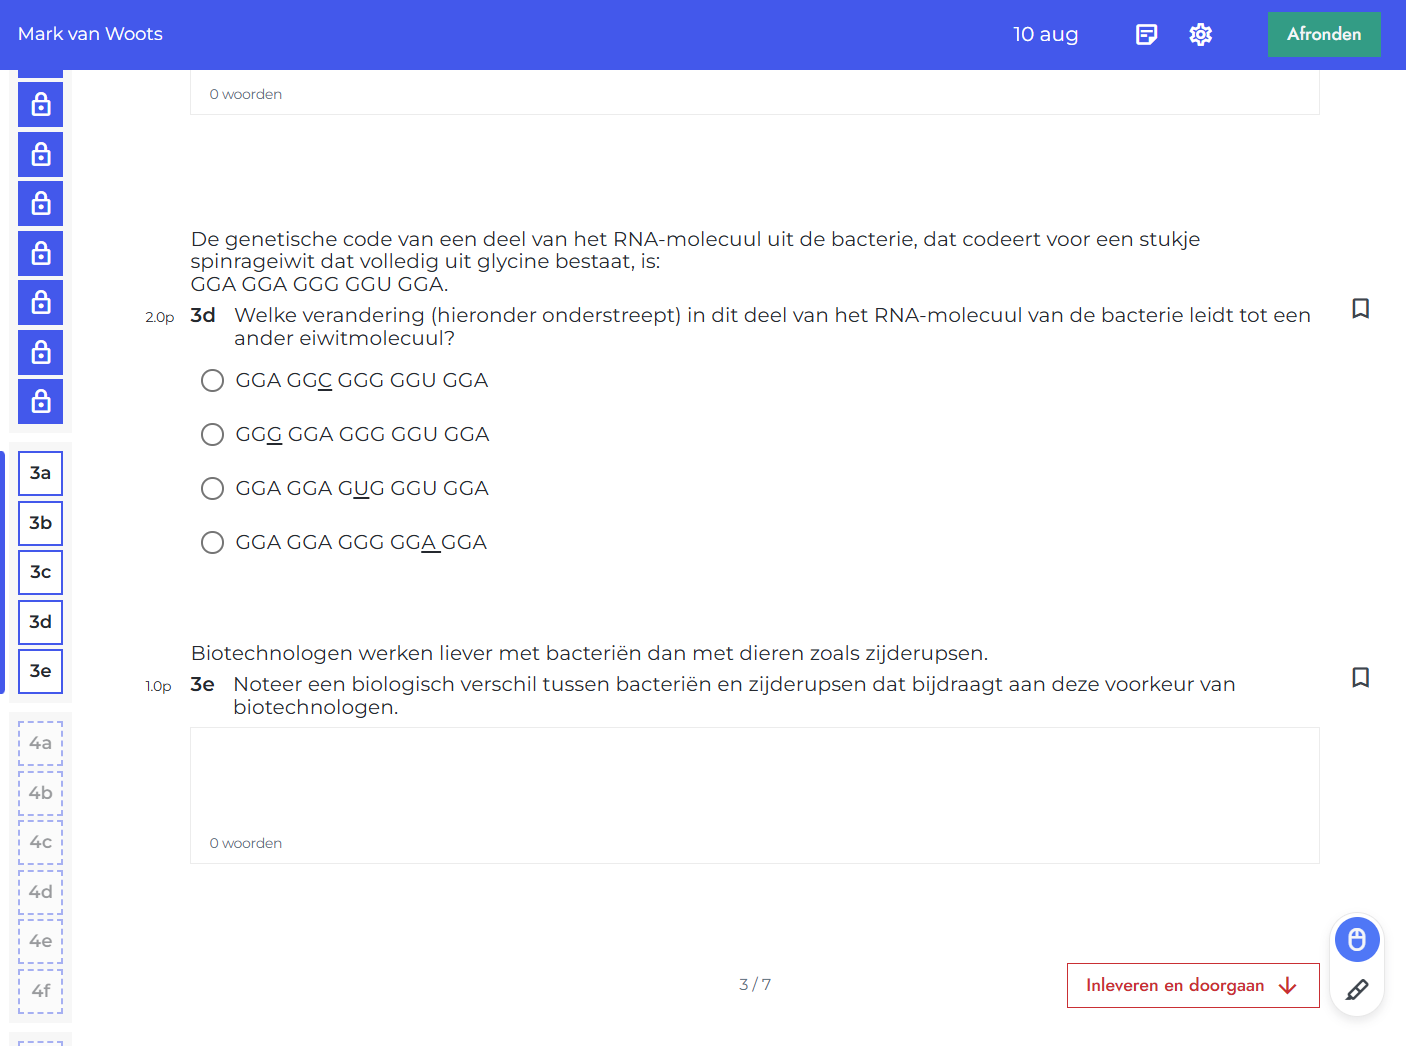This screenshot has height=1046, width=1406.
Task: Select the pencil drawing tool
Action: (1357, 990)
